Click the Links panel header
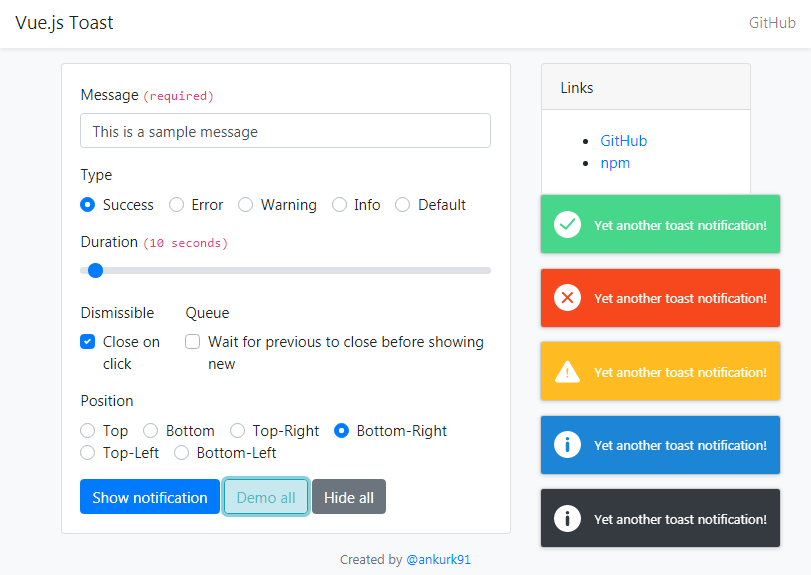Viewport: 811px width, 575px height. [646, 87]
